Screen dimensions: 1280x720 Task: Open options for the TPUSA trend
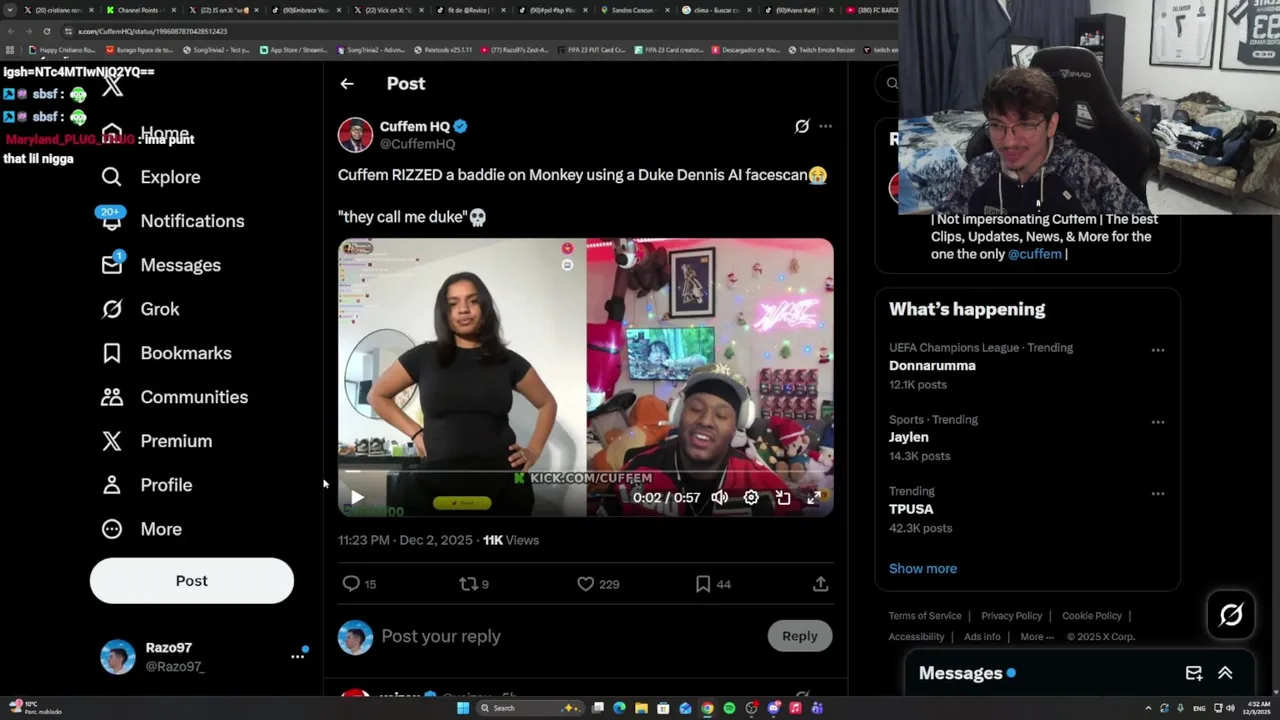point(1157,494)
